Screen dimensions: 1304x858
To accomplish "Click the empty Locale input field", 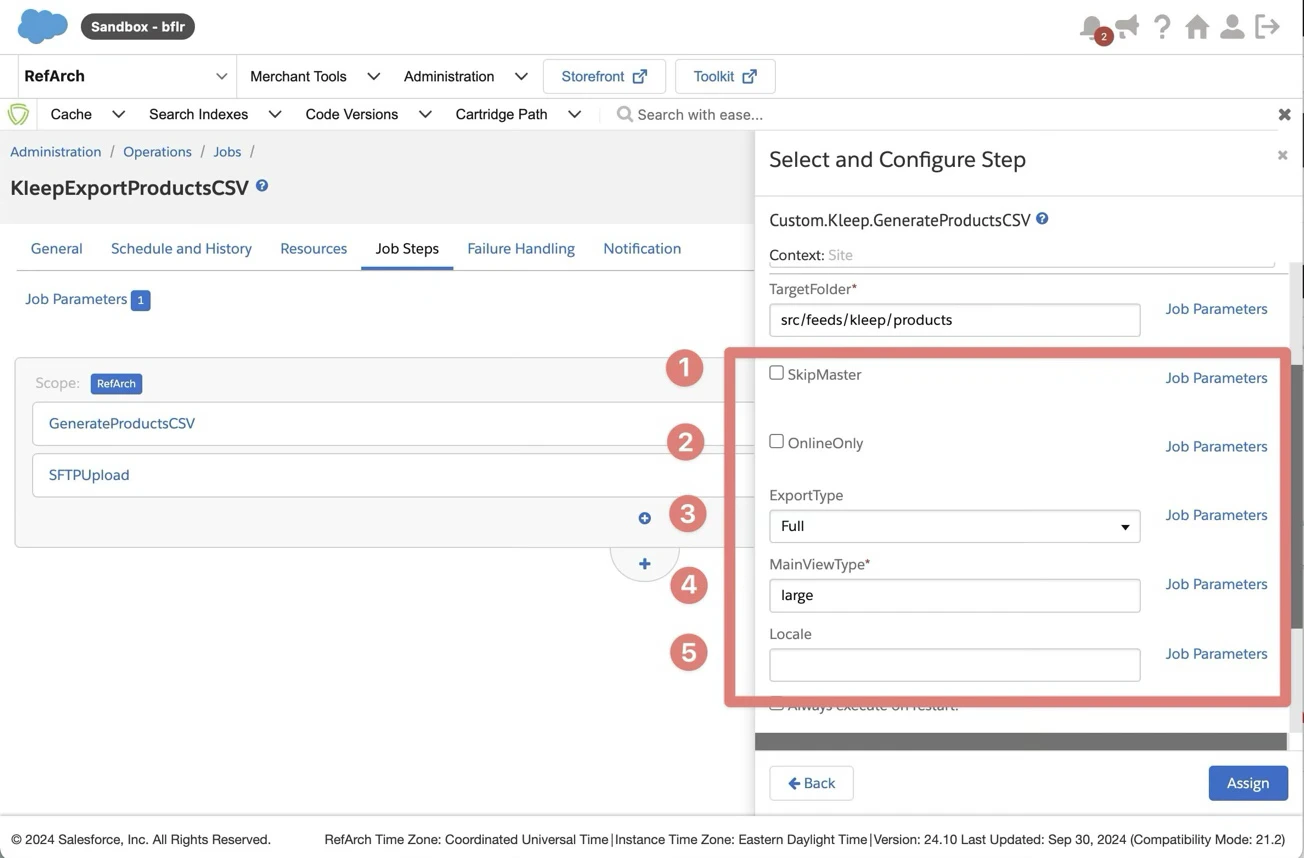I will click(954, 665).
